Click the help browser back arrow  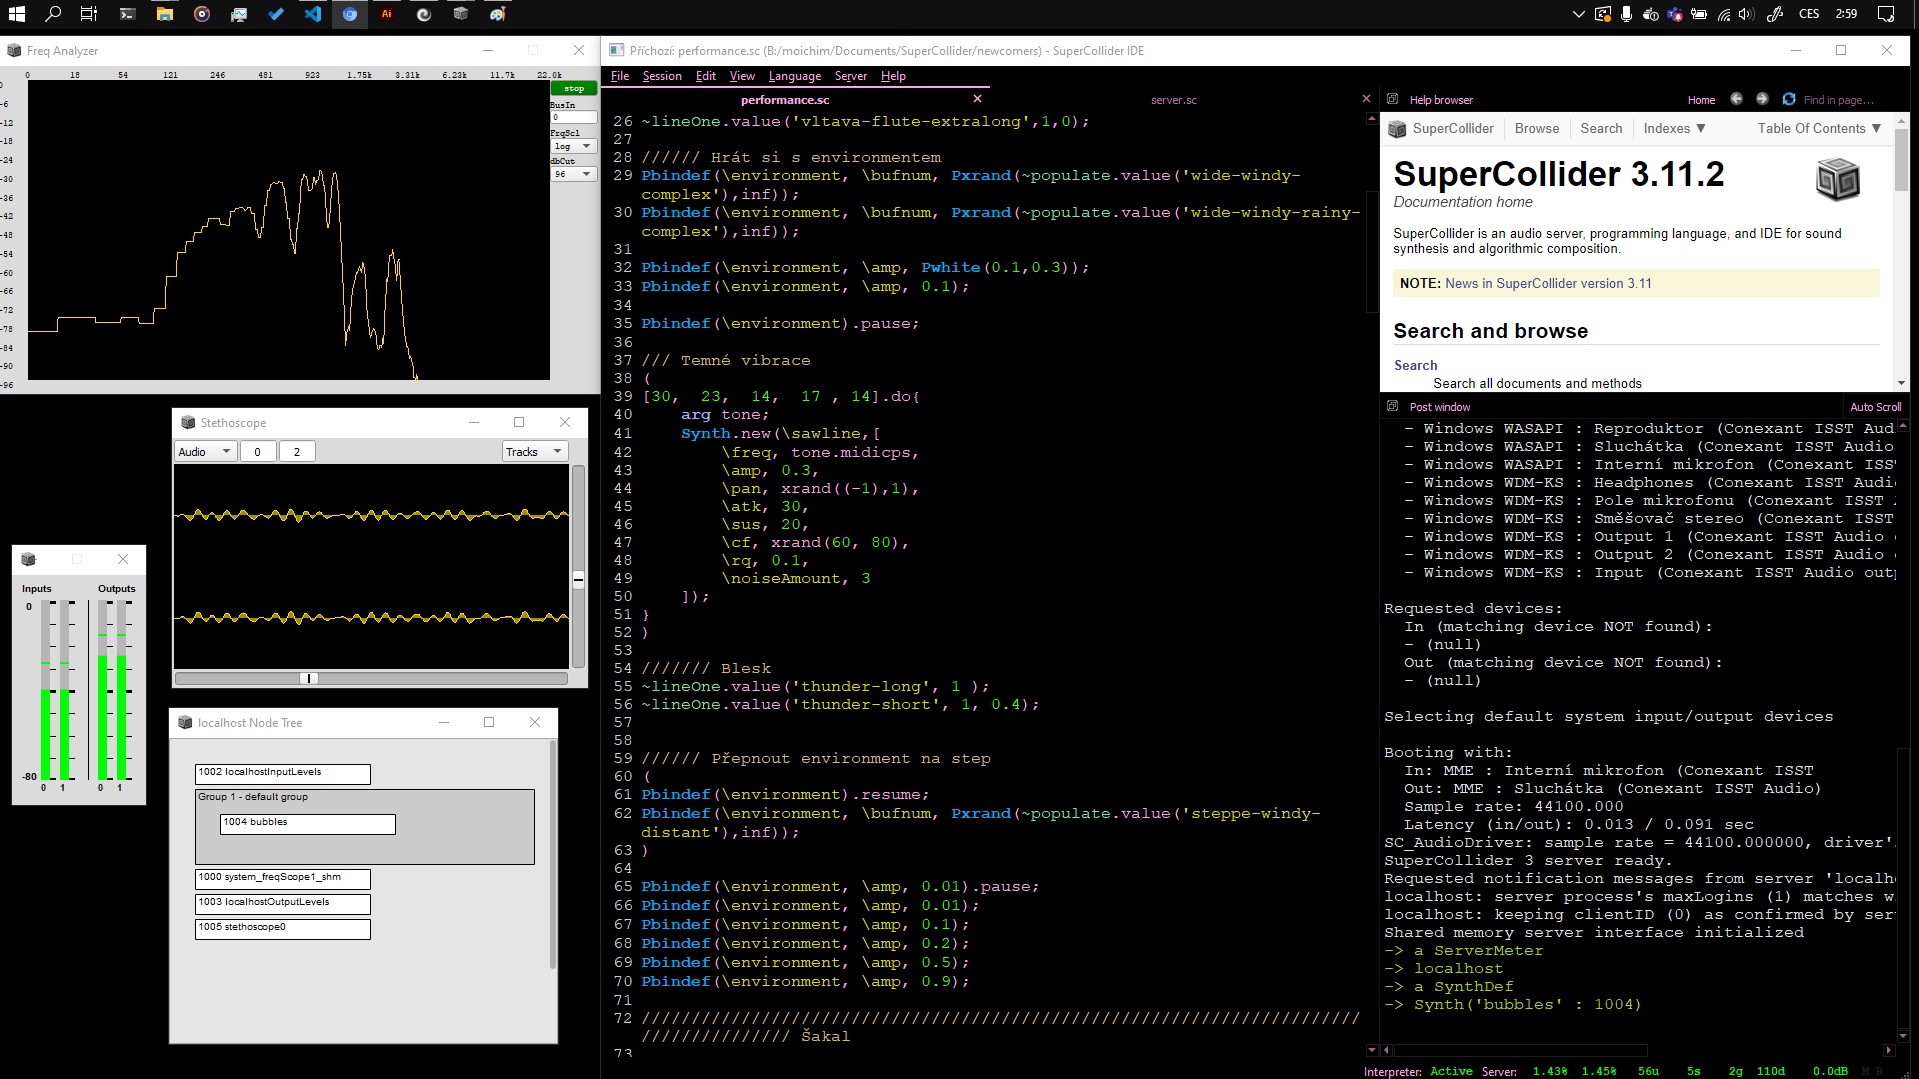click(x=1736, y=99)
